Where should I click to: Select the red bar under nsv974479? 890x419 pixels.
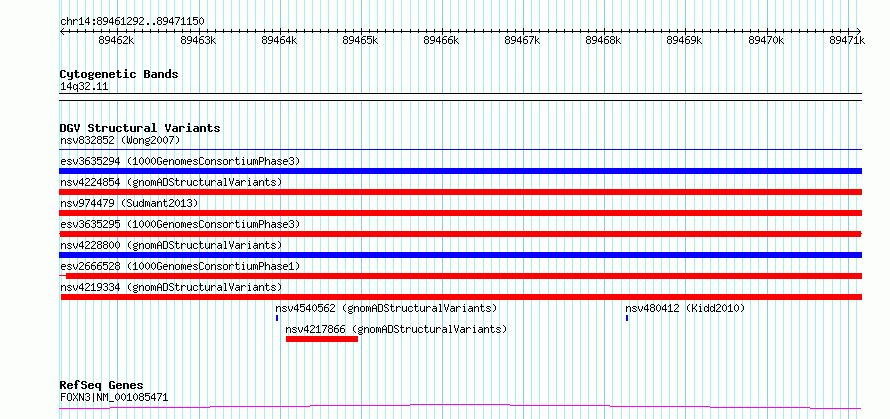coord(460,213)
